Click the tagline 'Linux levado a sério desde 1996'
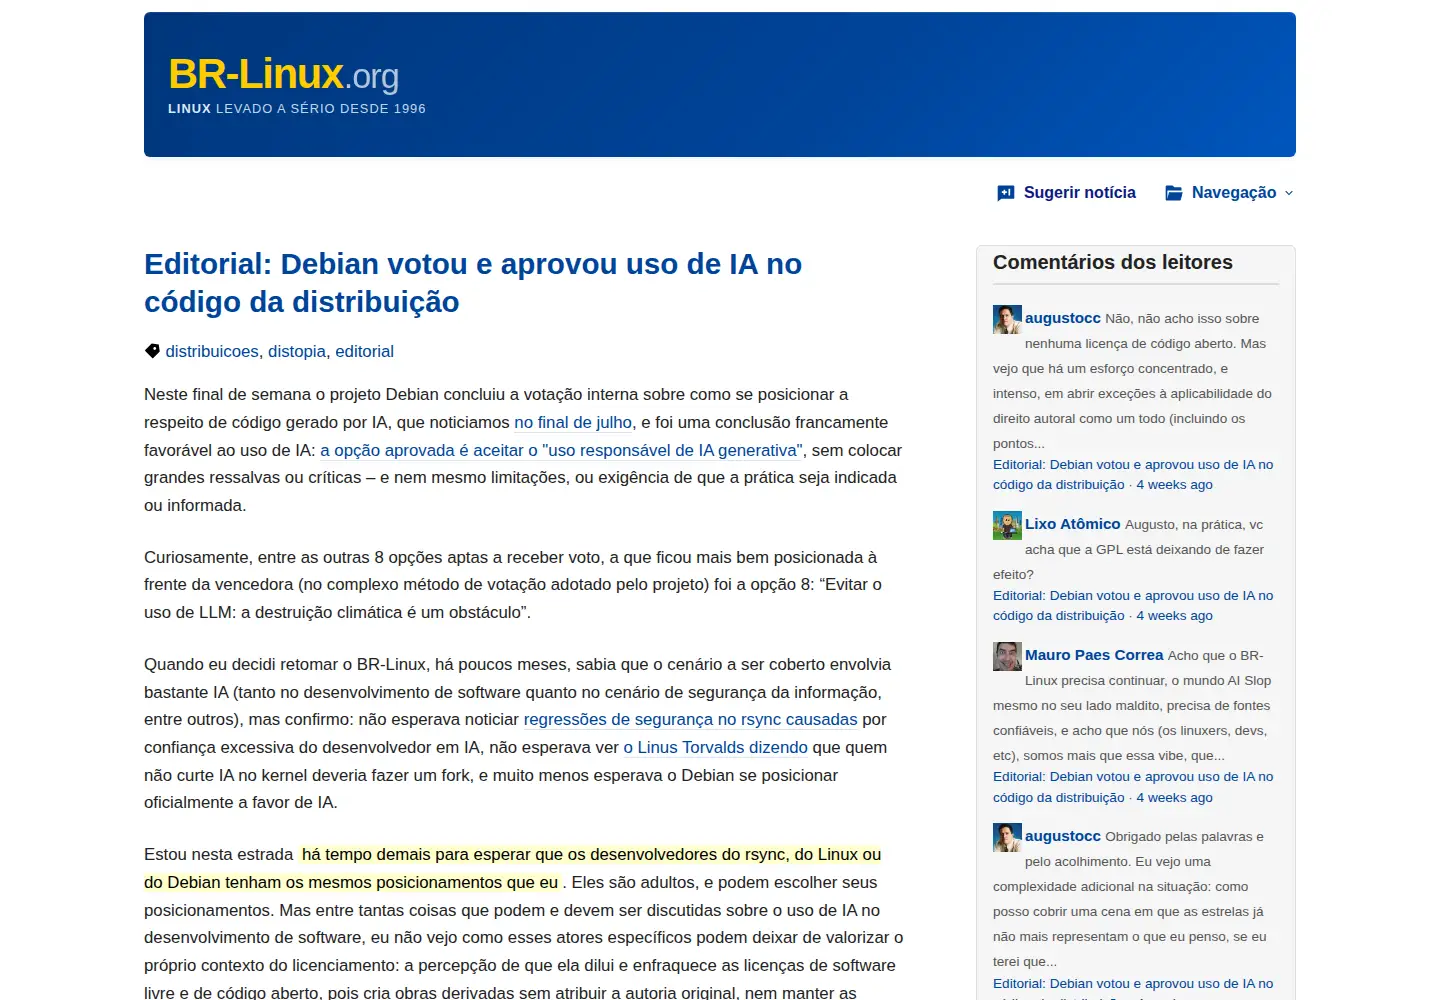 (x=297, y=108)
